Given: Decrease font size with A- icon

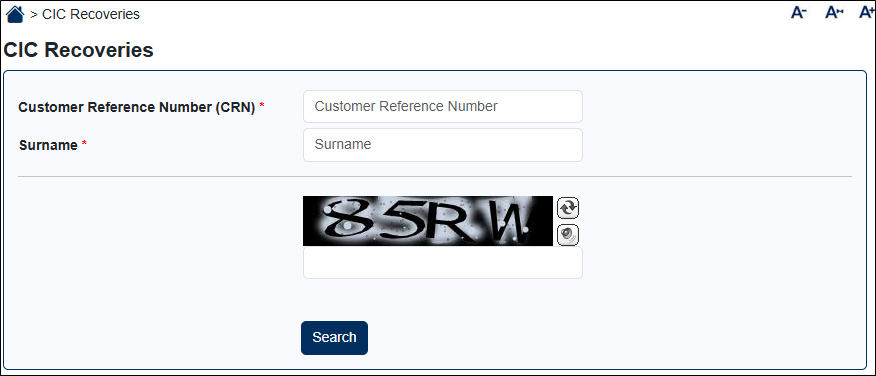Looking at the screenshot, I should click(x=799, y=12).
